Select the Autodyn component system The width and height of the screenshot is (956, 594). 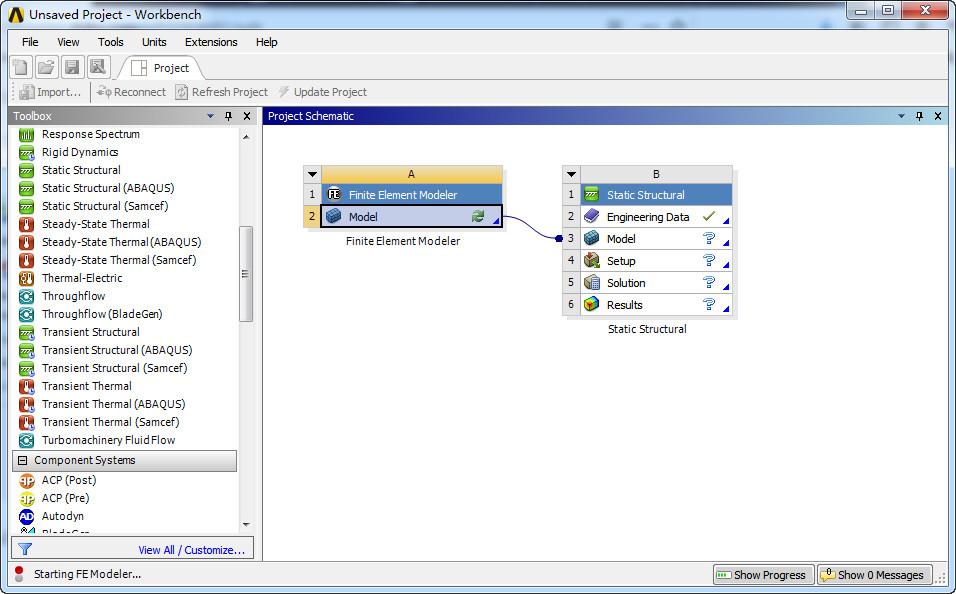(62, 516)
